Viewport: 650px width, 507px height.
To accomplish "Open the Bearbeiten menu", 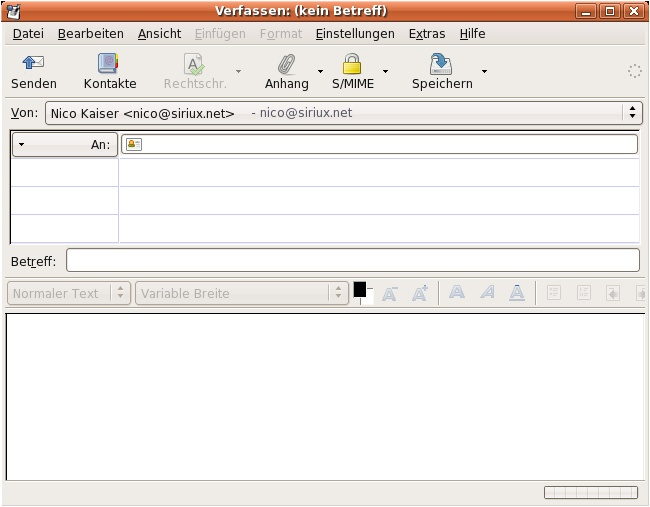I will (x=91, y=34).
